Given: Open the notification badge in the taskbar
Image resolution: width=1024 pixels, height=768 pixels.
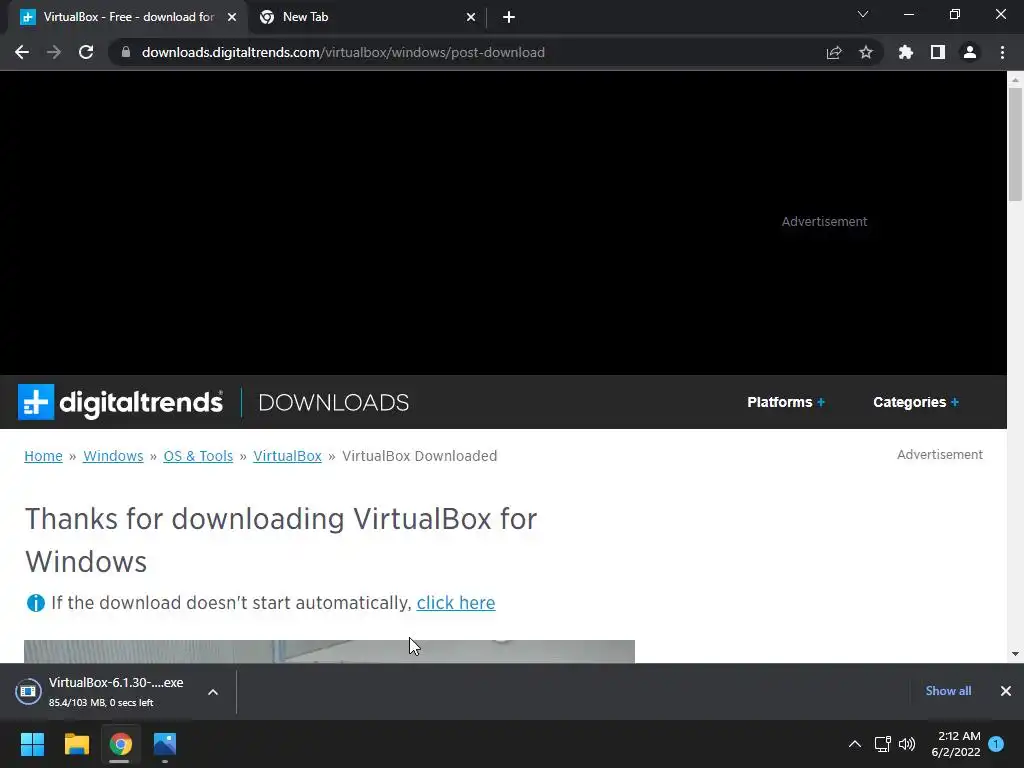Looking at the screenshot, I should click(x=997, y=743).
